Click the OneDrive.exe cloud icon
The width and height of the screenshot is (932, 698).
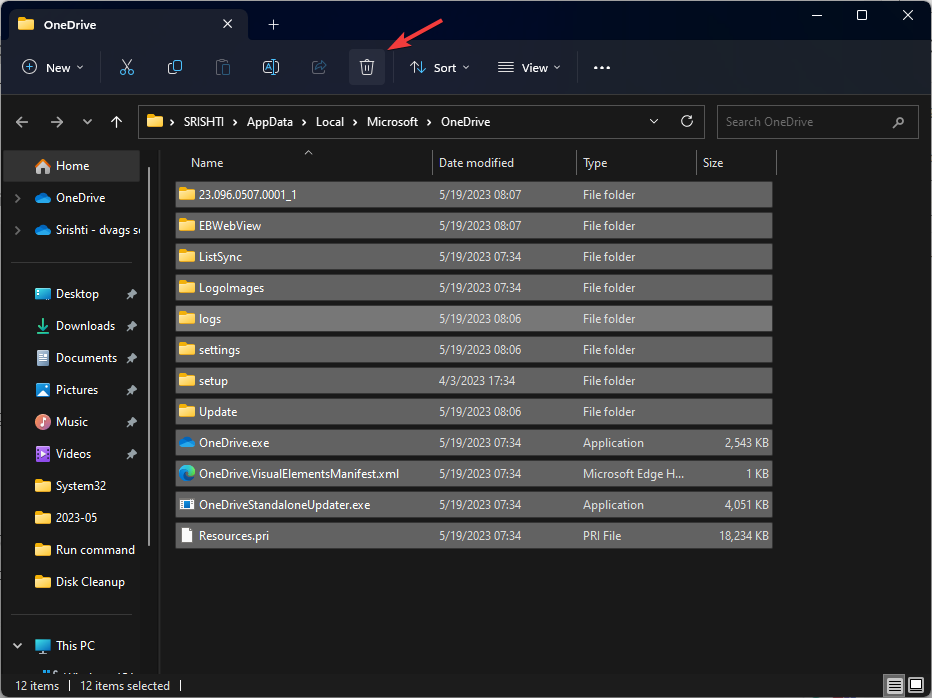[x=187, y=442]
